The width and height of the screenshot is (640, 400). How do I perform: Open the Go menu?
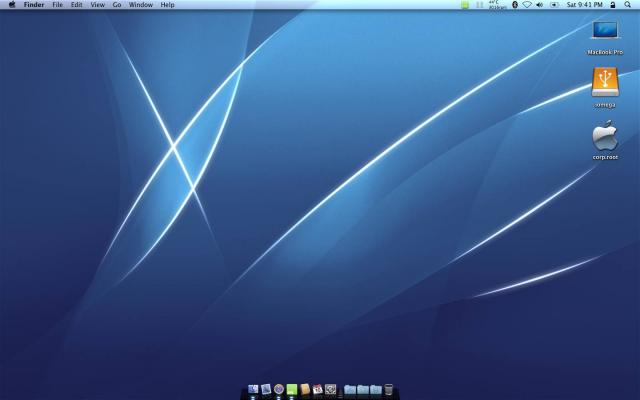[117, 5]
